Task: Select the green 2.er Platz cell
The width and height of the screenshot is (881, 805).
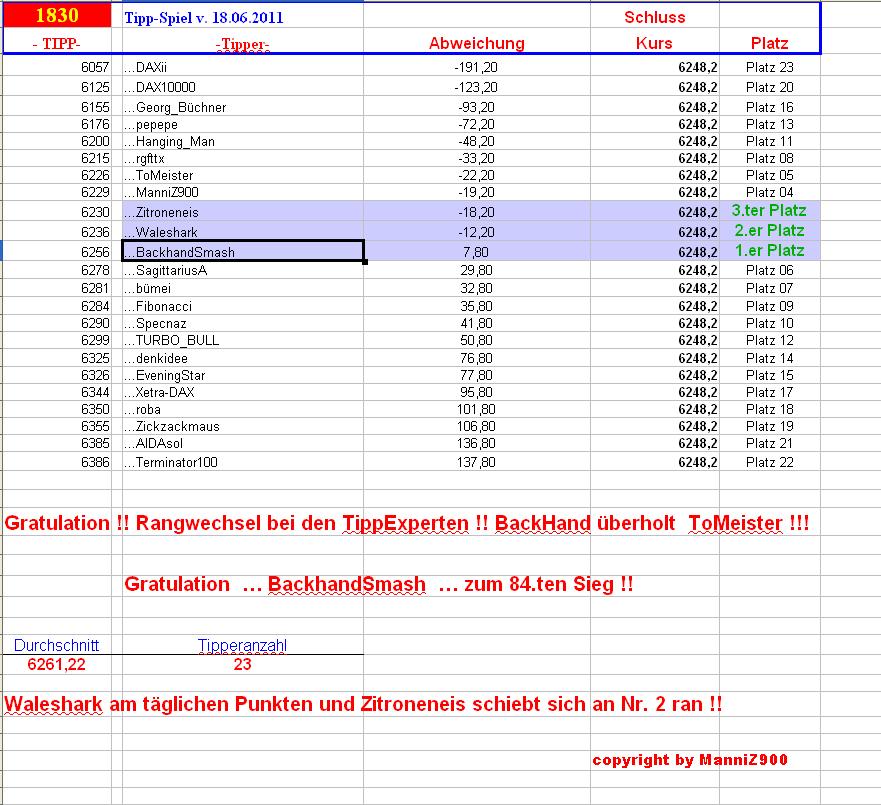Action: click(769, 230)
